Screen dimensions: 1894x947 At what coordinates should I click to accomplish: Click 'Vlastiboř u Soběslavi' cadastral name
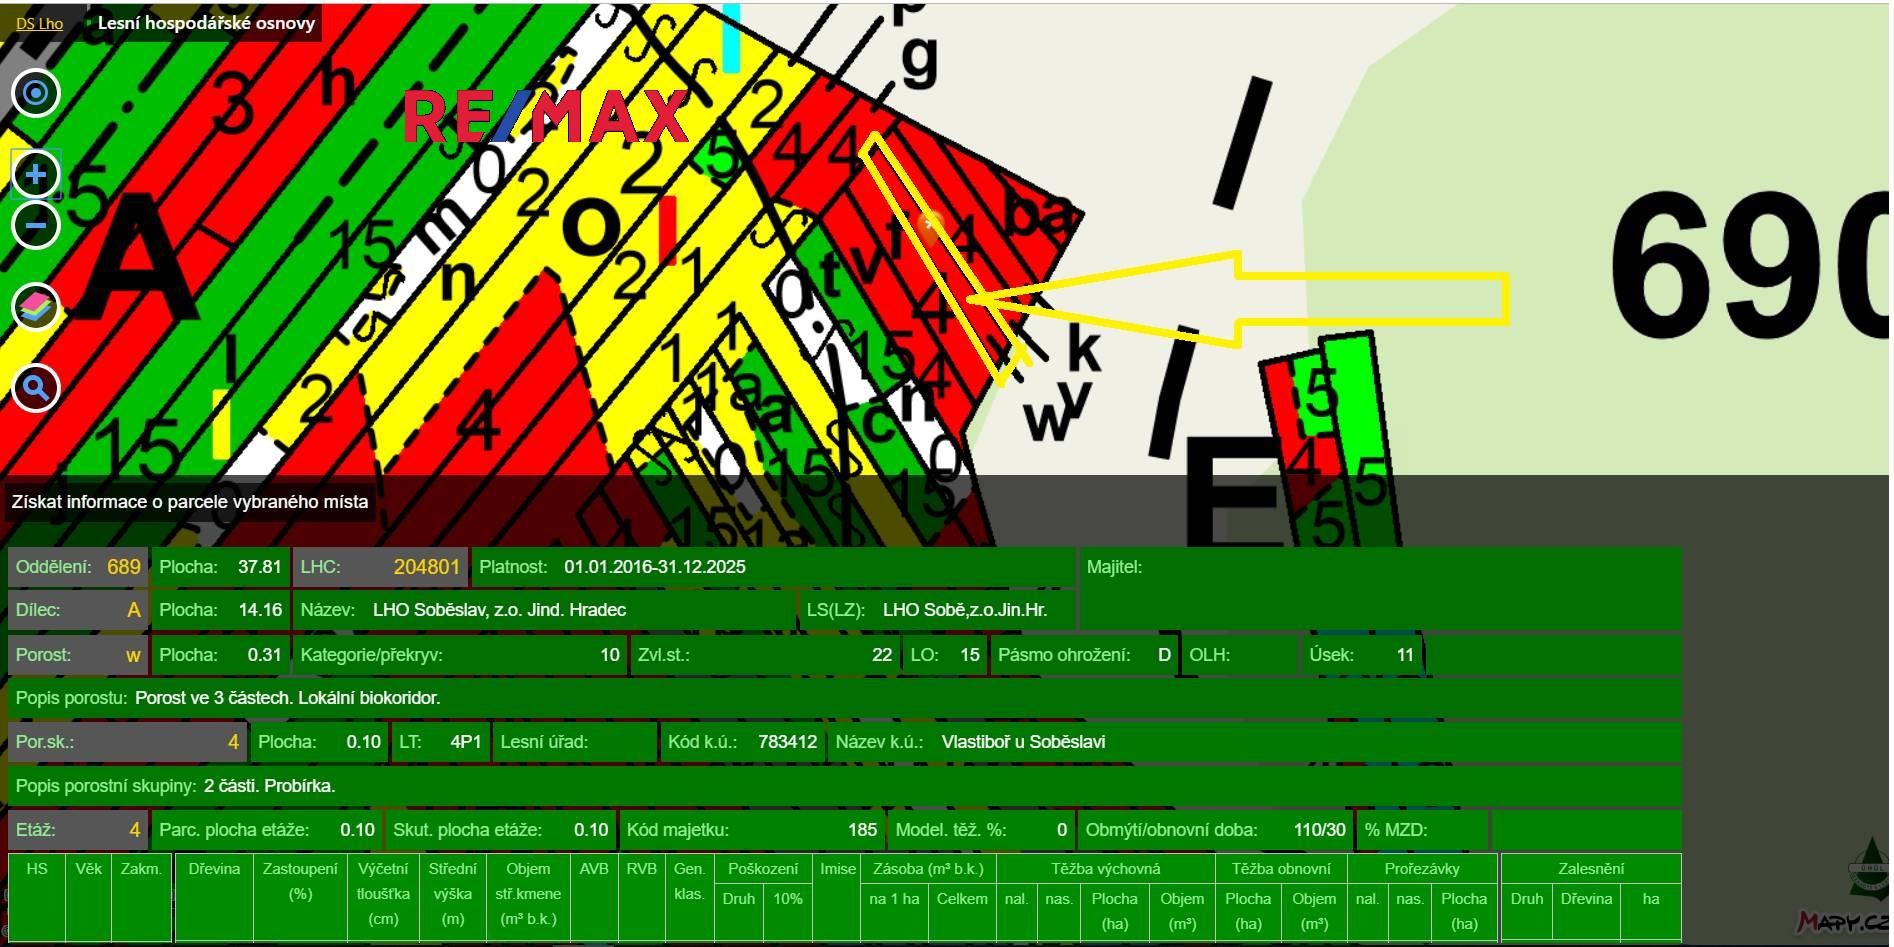coord(1024,742)
